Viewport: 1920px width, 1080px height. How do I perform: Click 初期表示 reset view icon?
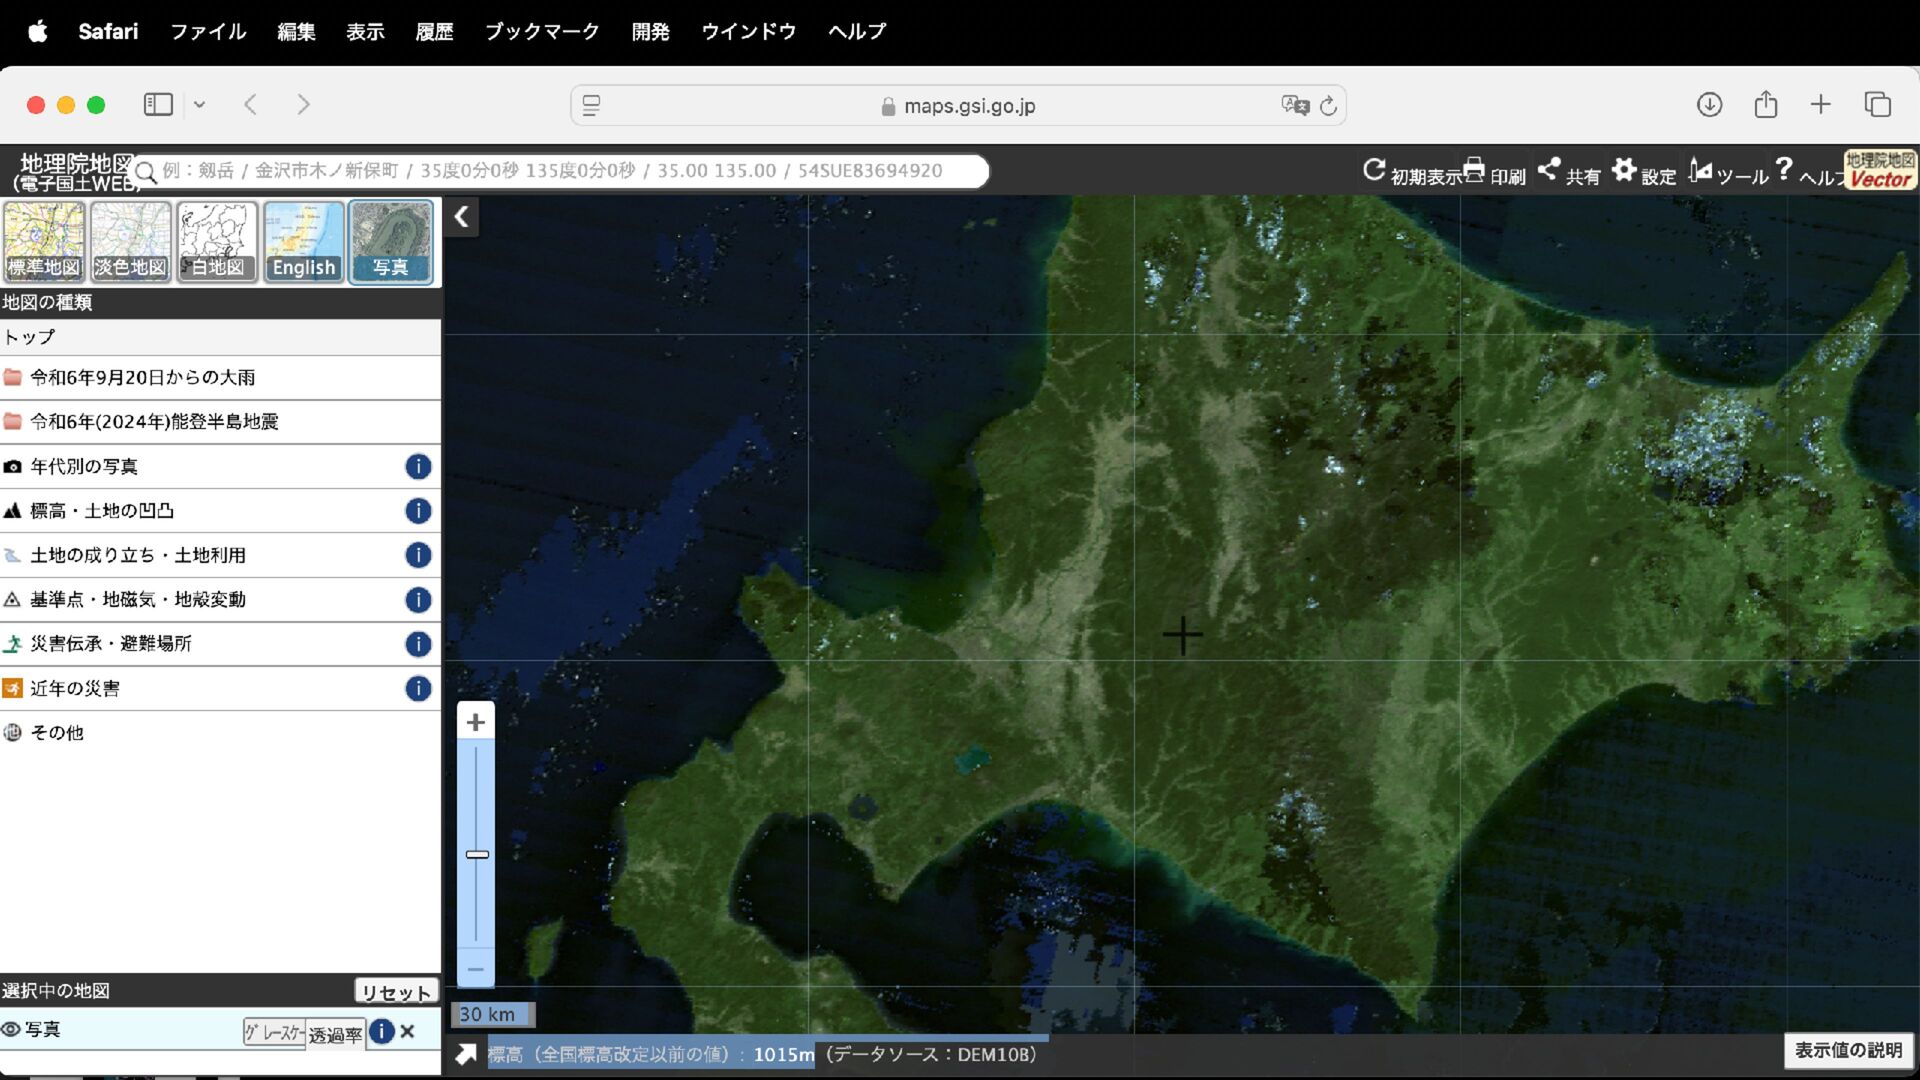[1374, 170]
